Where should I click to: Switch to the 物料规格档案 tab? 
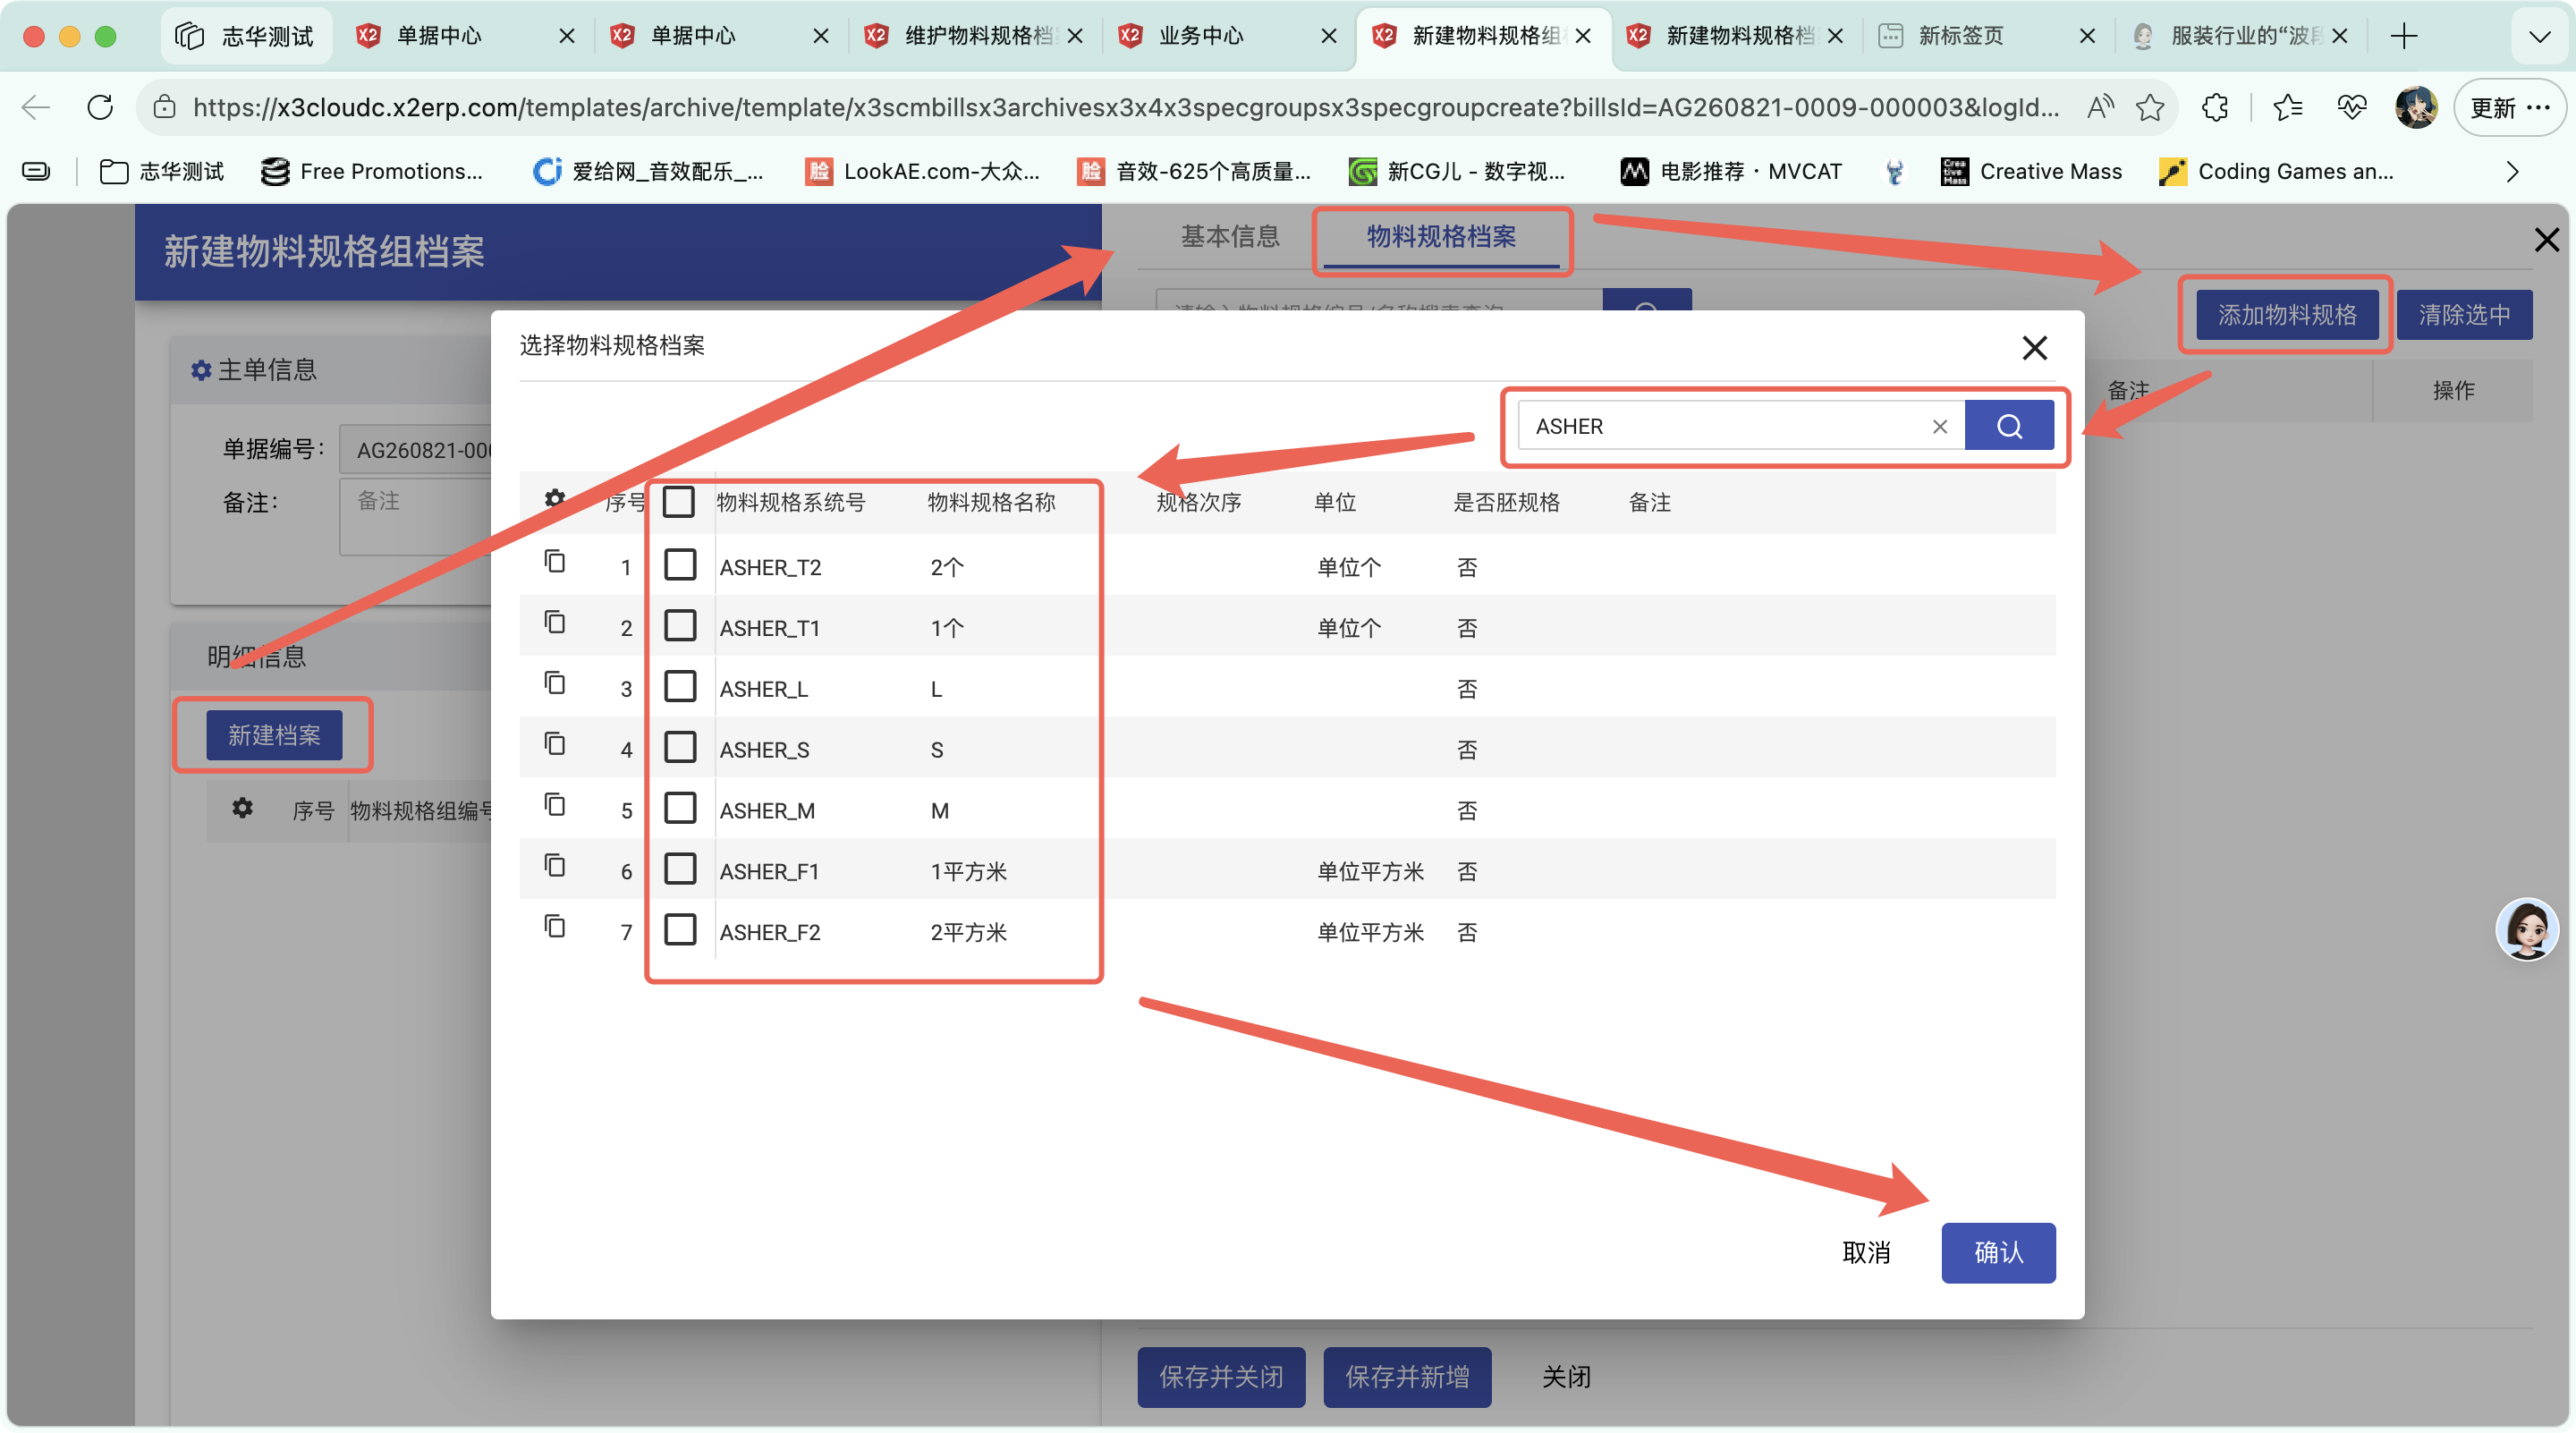tap(1441, 237)
